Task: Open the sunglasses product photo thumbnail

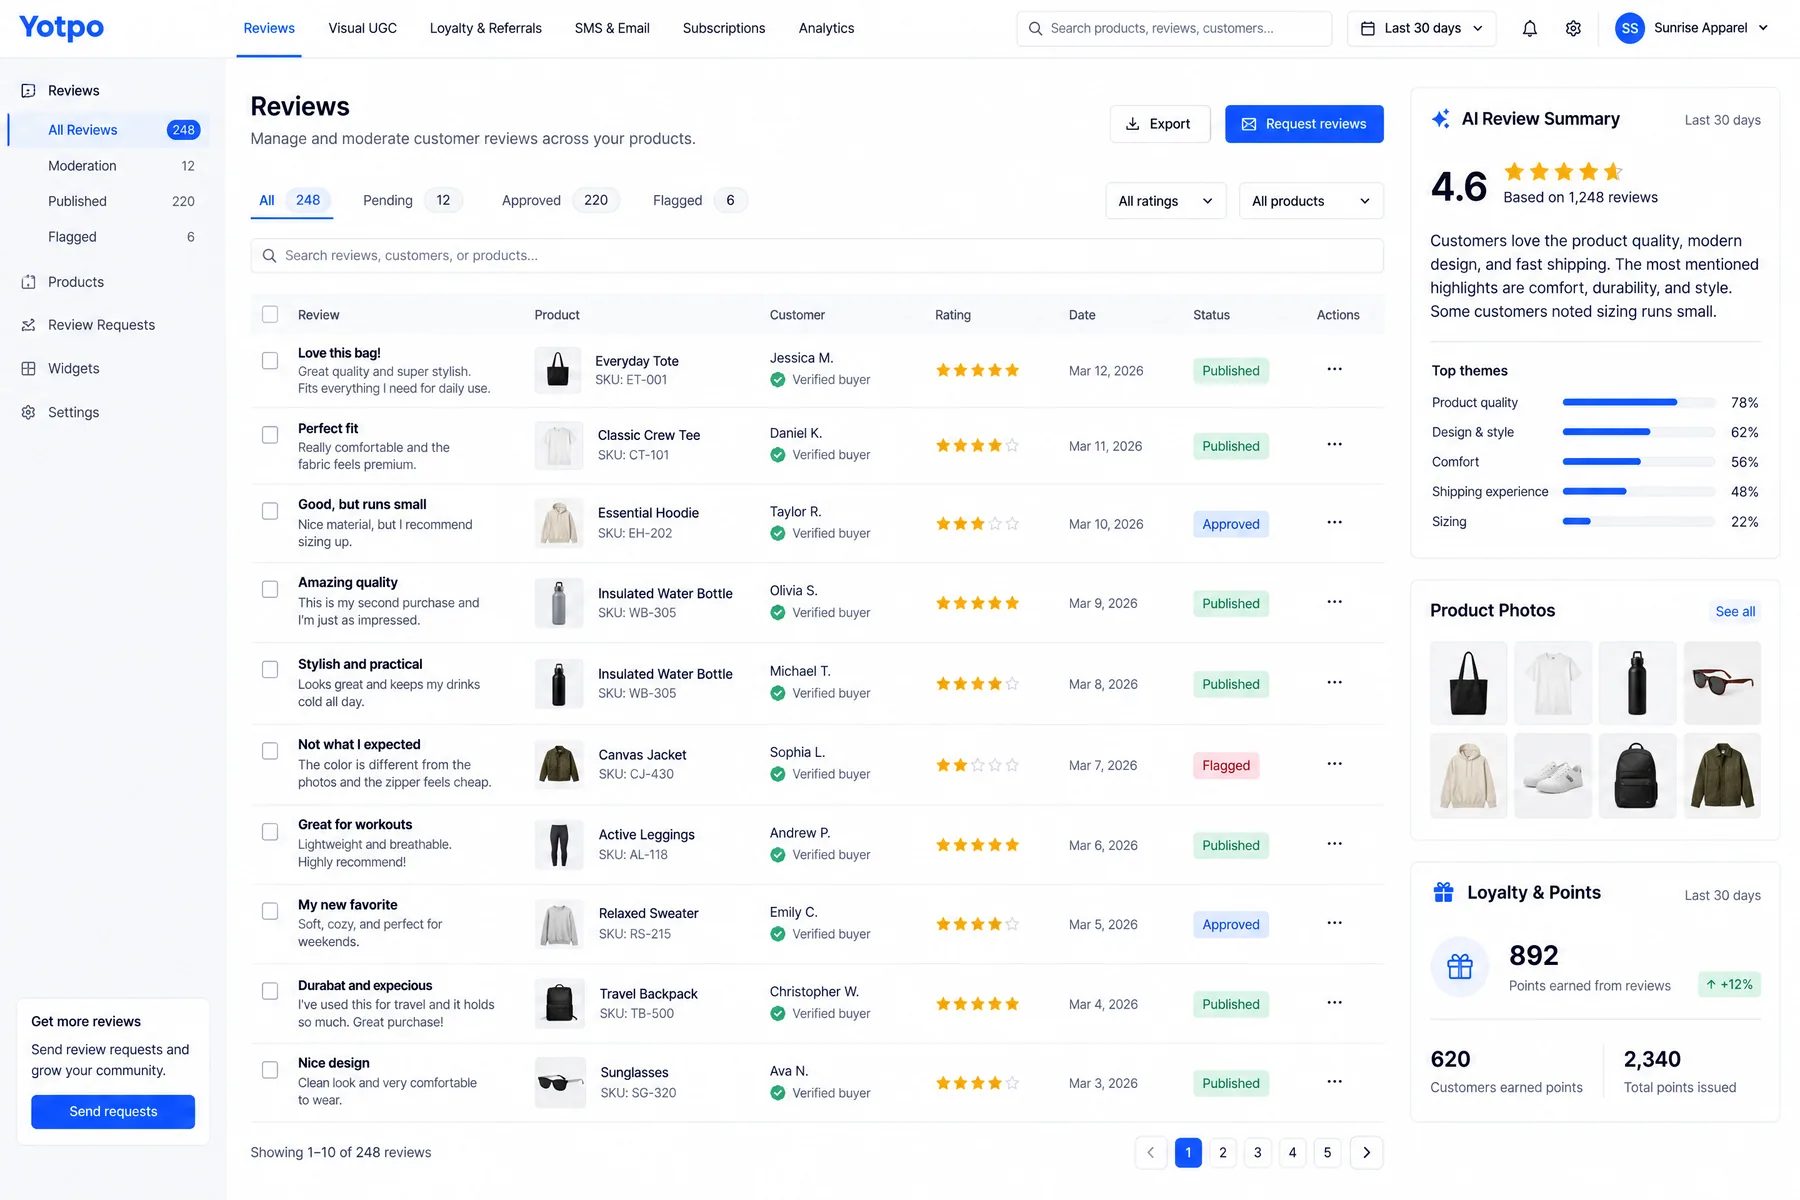Action: [1722, 683]
